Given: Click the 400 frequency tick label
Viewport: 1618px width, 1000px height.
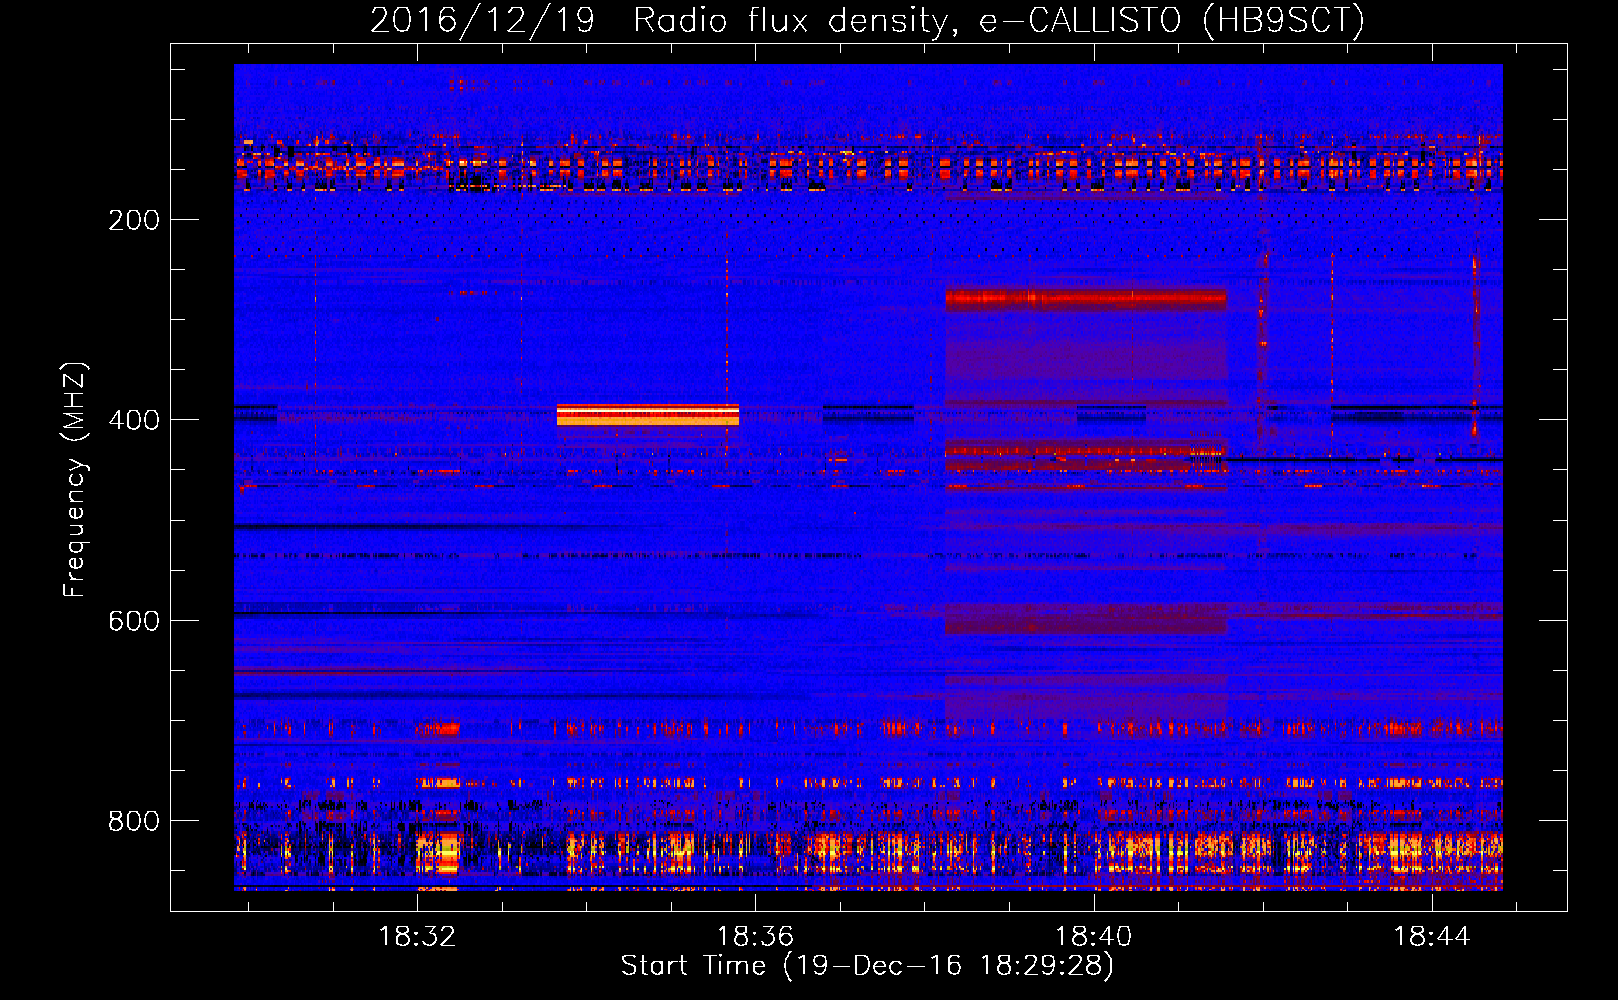Looking at the screenshot, I should coord(134,420).
